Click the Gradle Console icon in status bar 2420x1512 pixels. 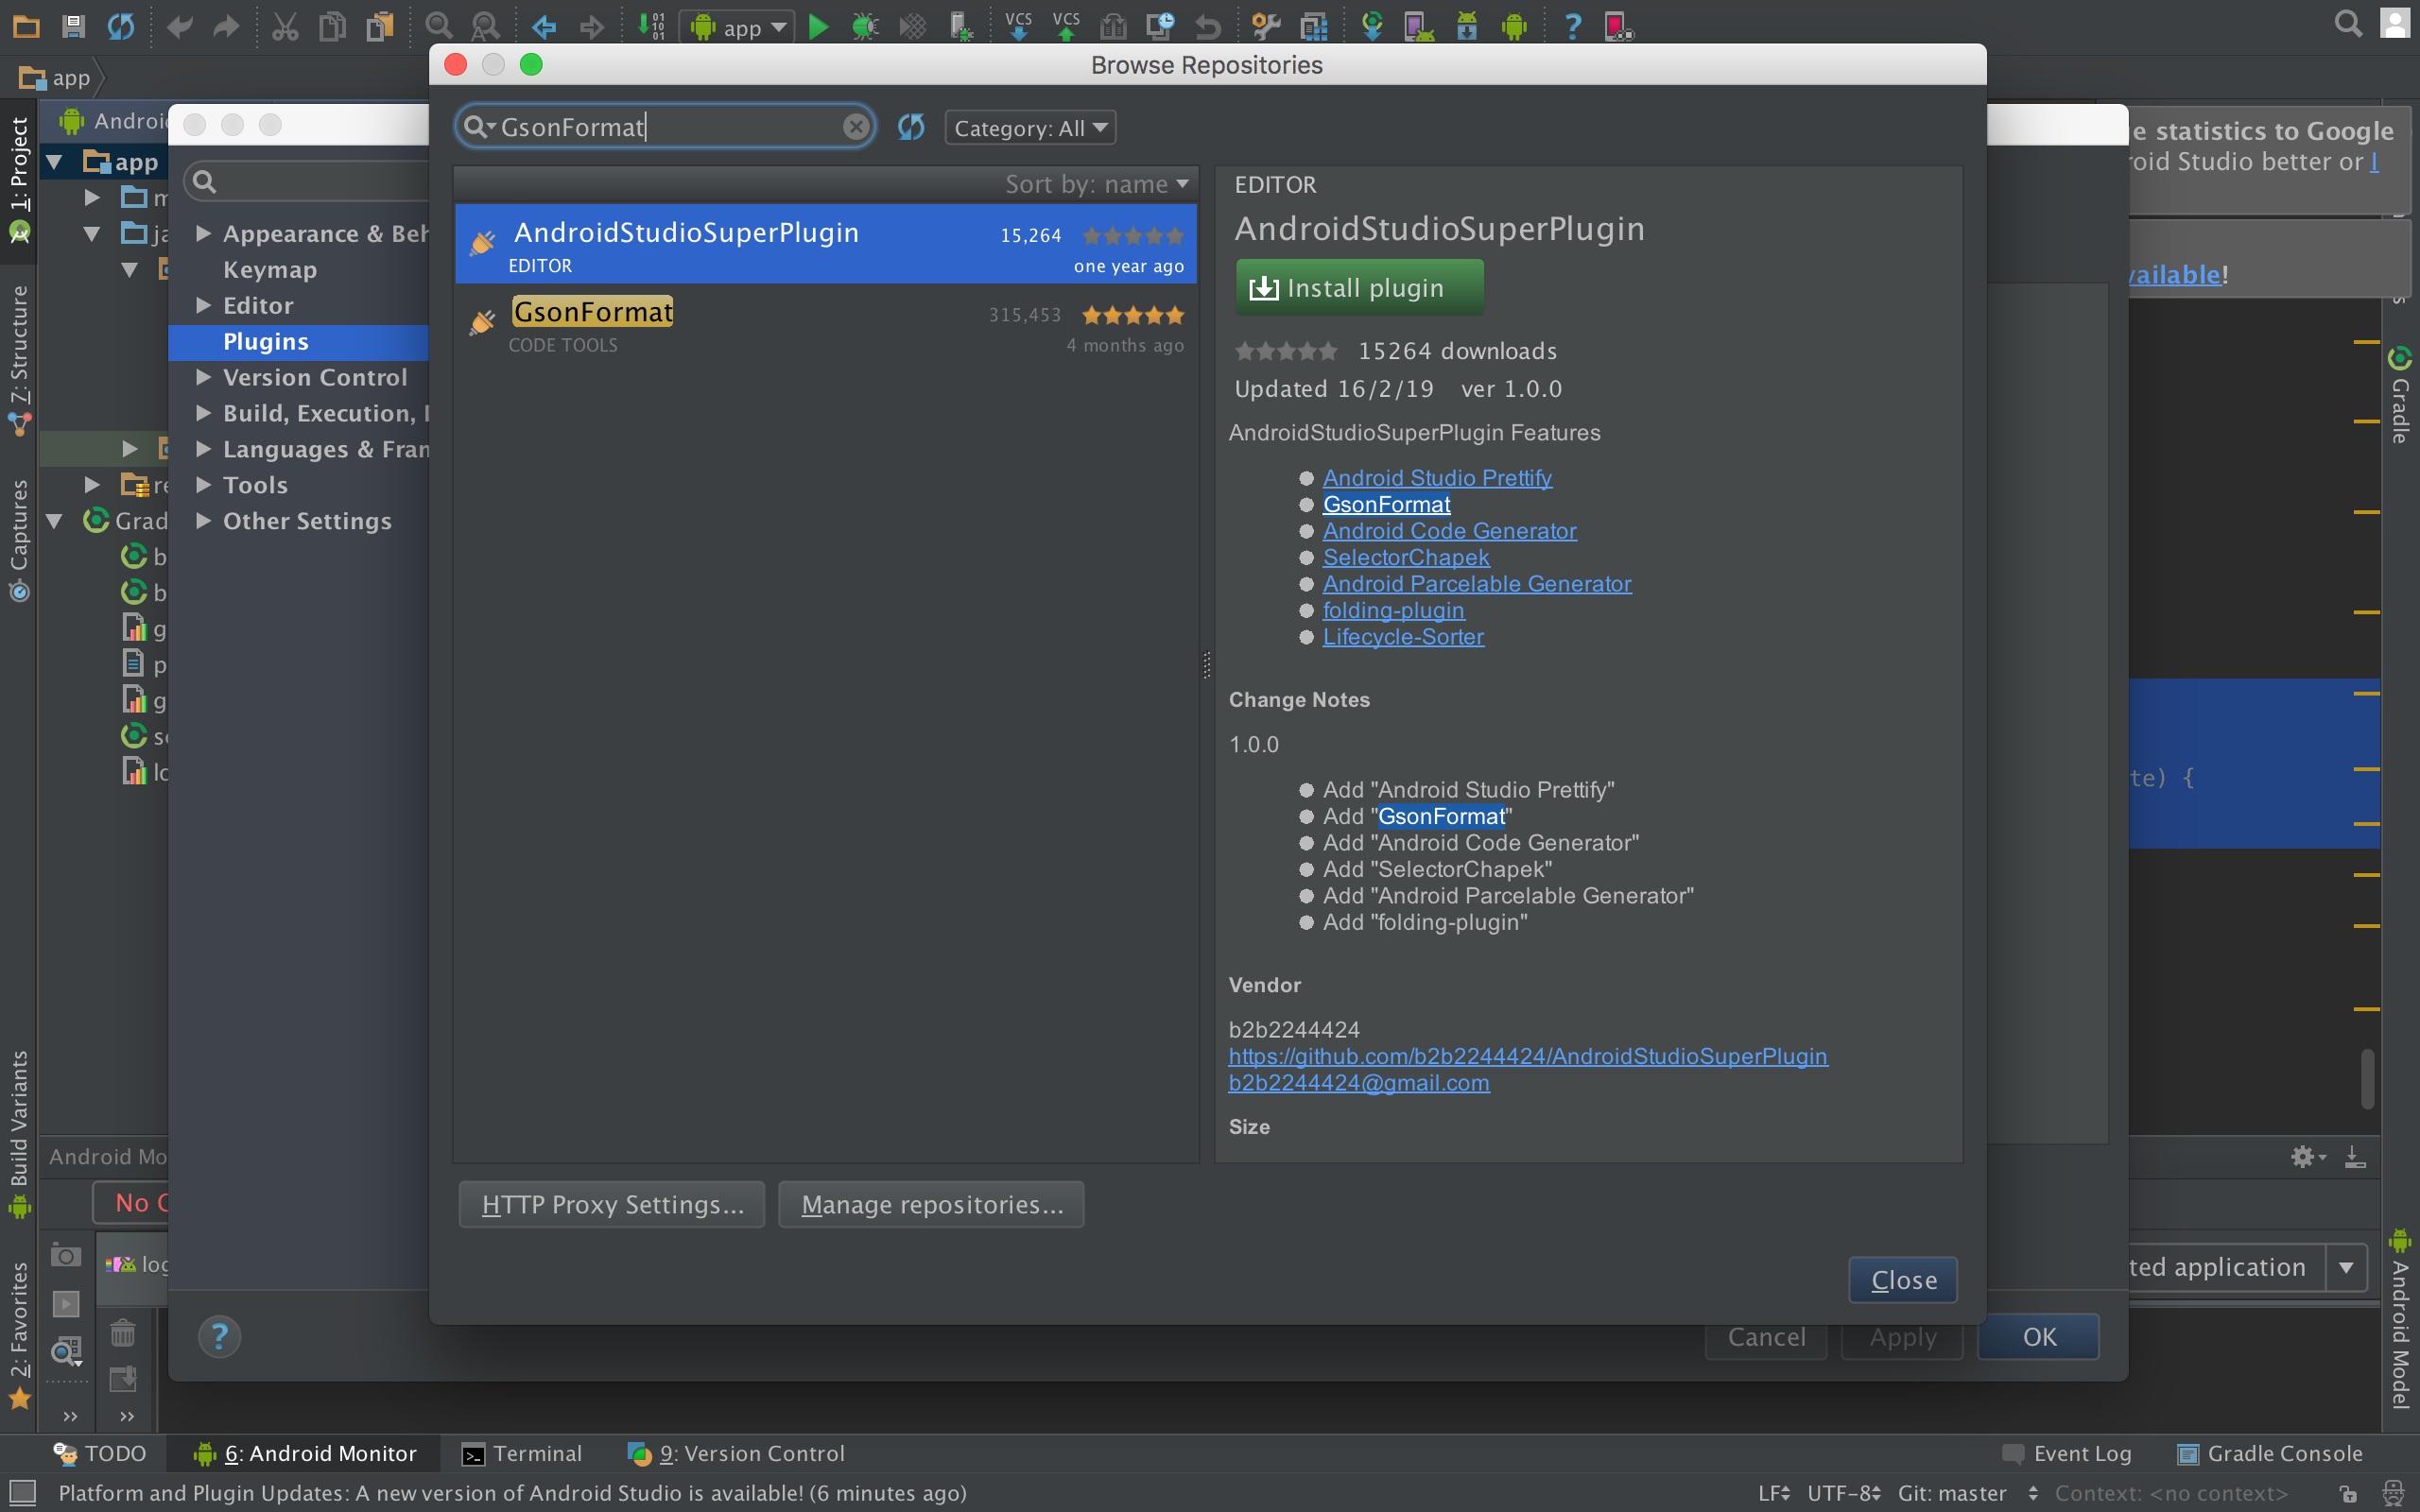tap(2258, 1451)
